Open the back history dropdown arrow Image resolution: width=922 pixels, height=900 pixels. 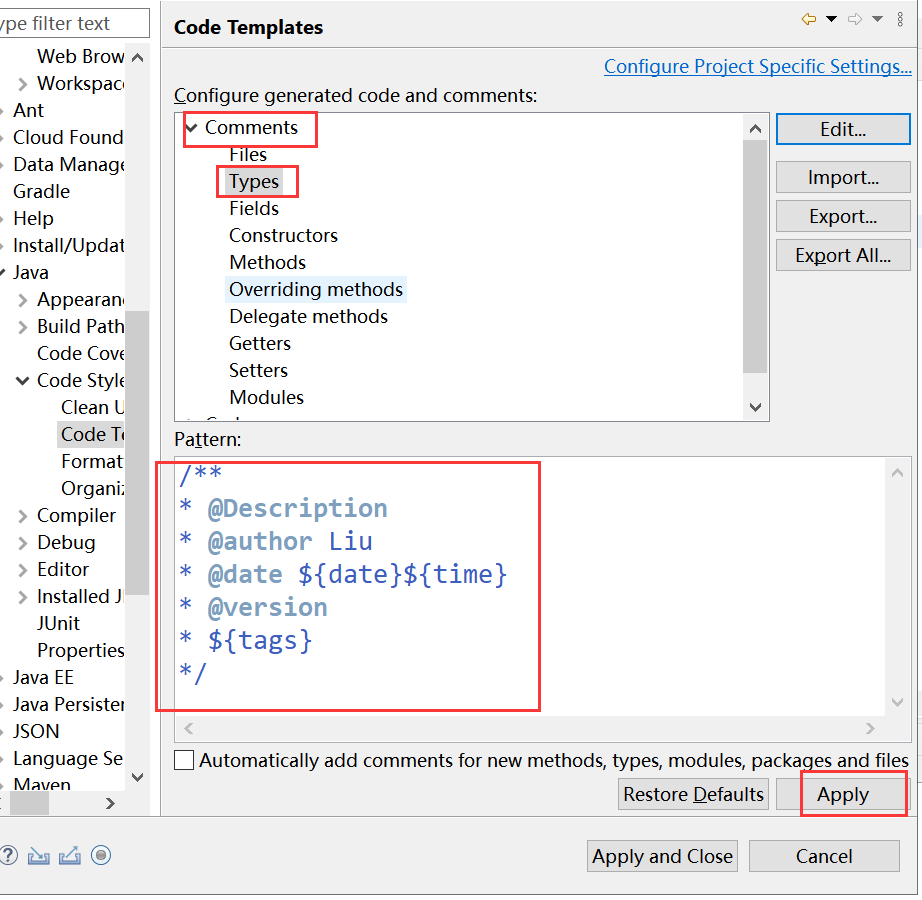click(x=831, y=19)
